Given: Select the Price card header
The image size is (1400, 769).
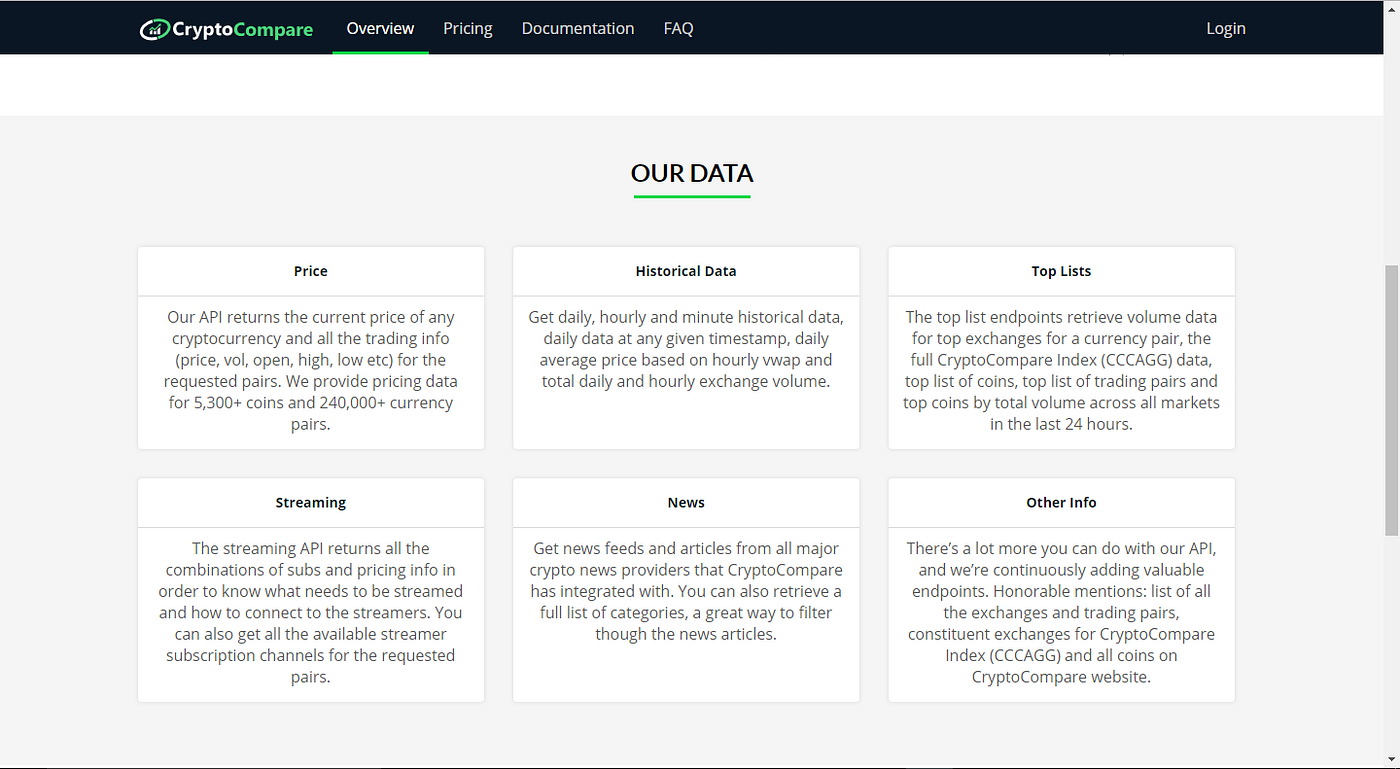Looking at the screenshot, I should [x=310, y=270].
